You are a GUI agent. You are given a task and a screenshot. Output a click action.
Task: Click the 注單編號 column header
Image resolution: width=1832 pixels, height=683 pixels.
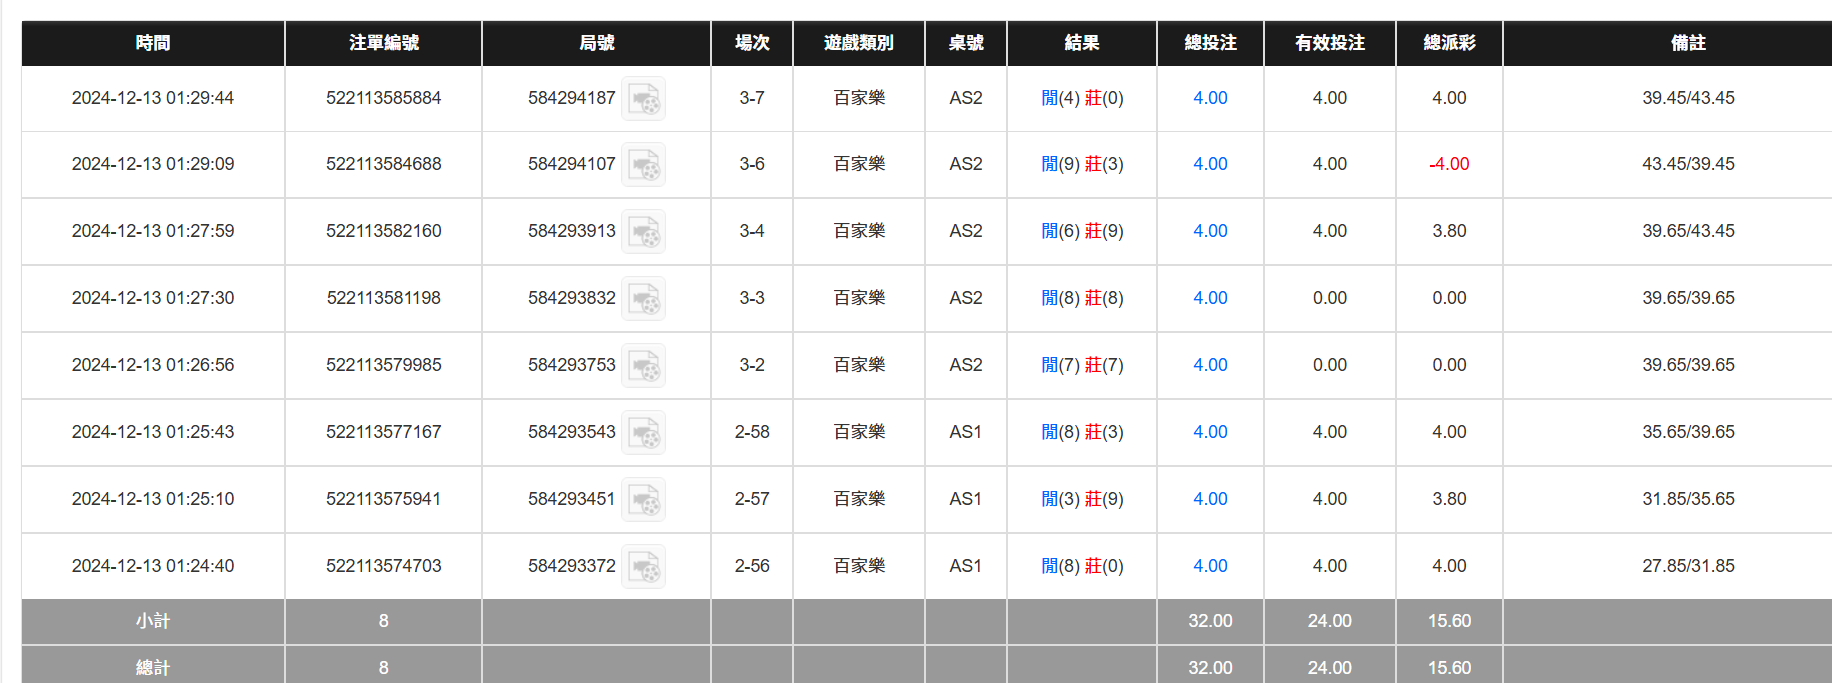point(383,43)
